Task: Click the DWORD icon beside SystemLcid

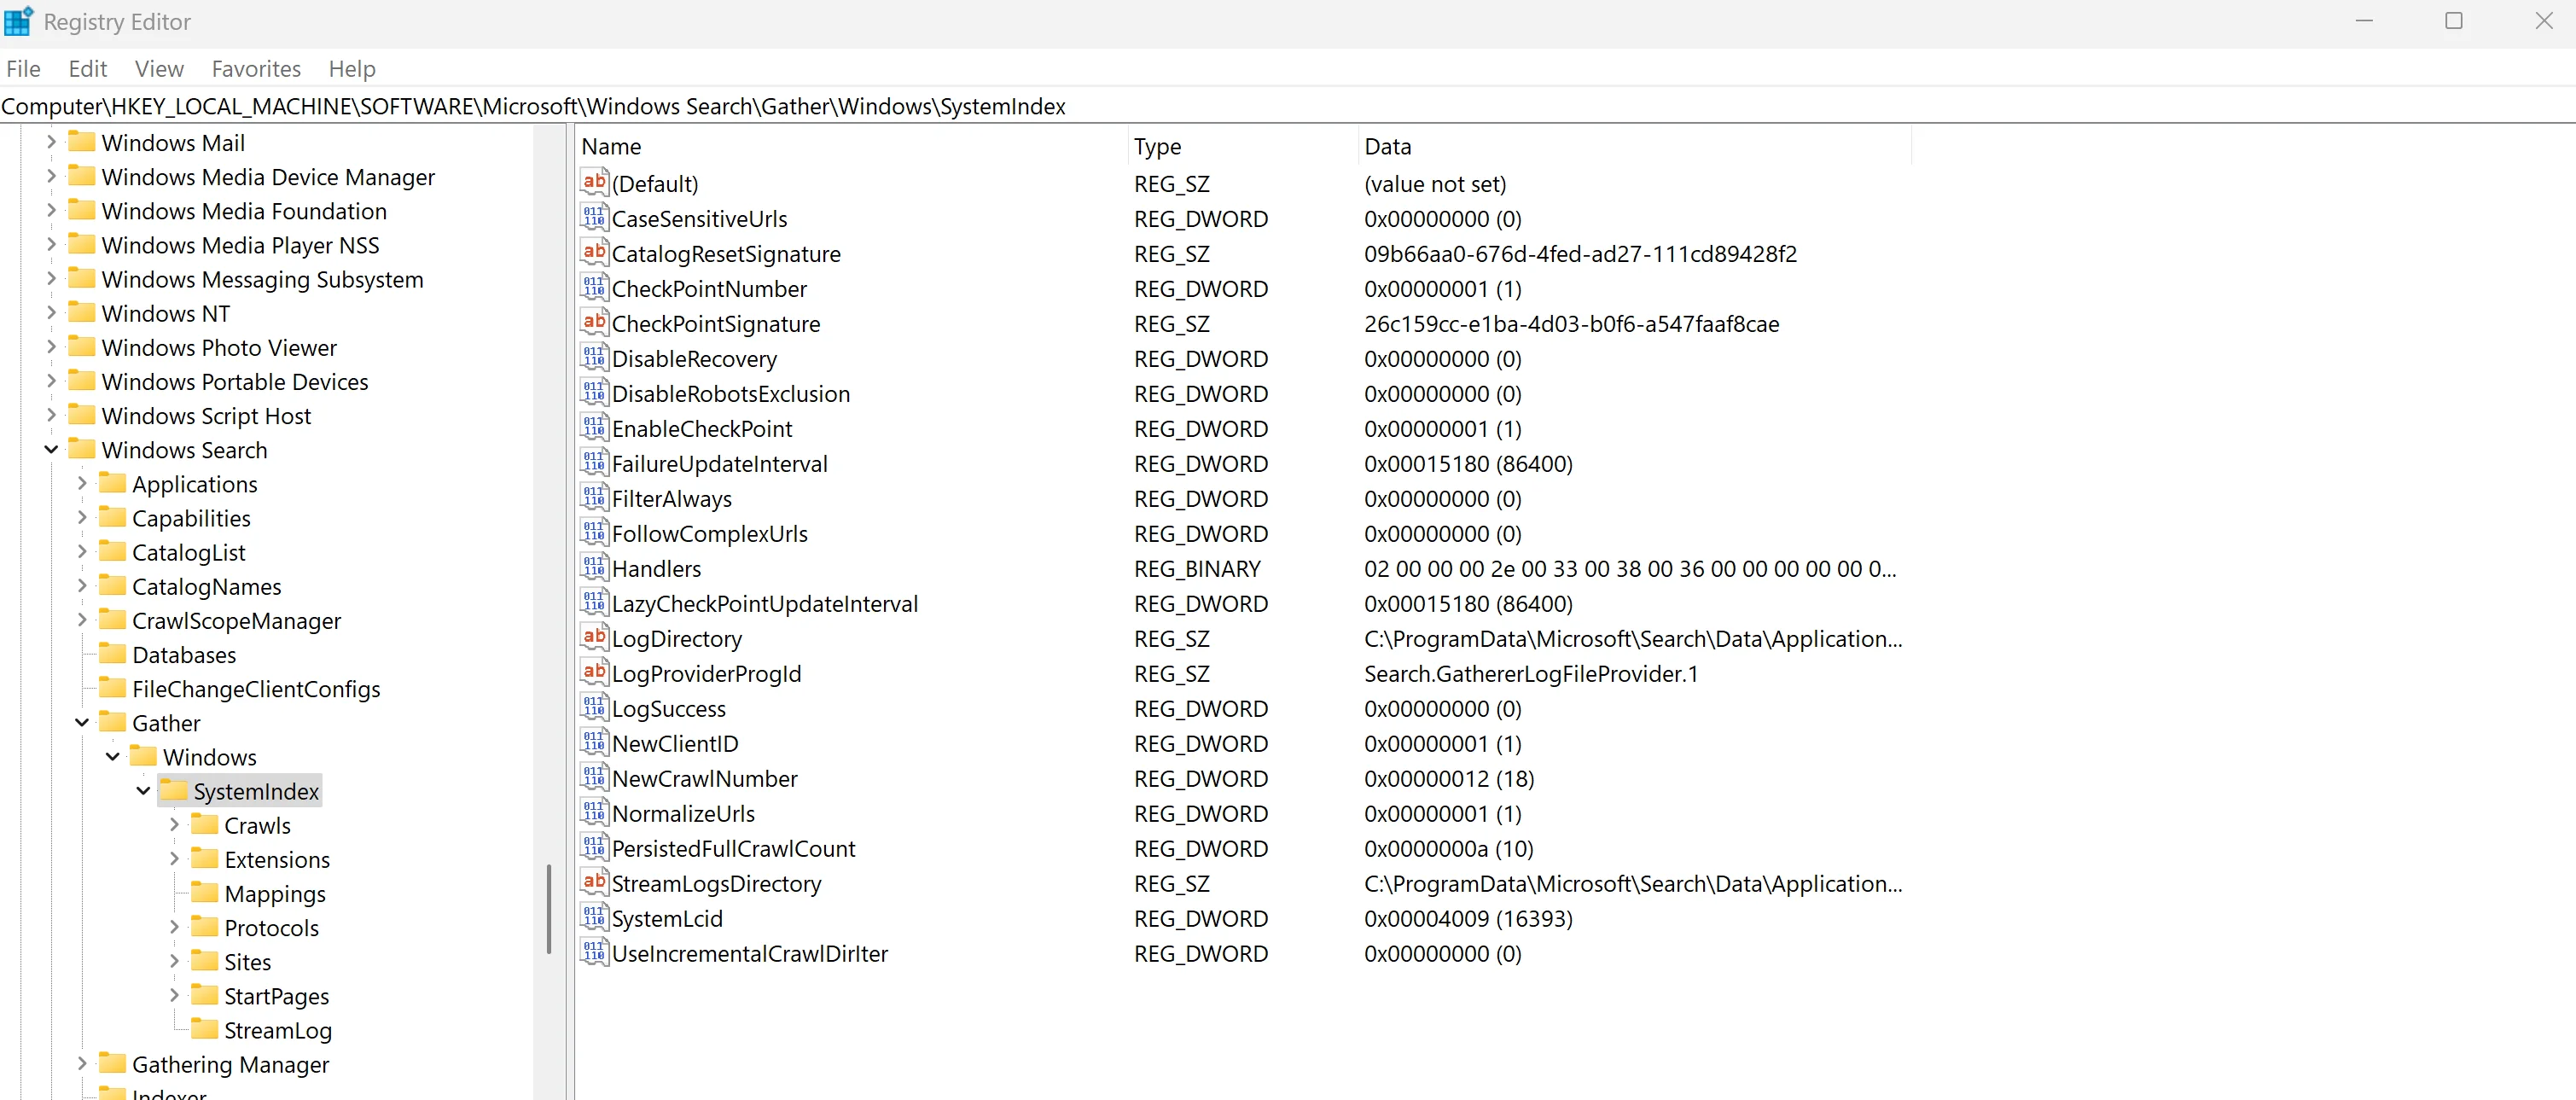Action: point(594,917)
